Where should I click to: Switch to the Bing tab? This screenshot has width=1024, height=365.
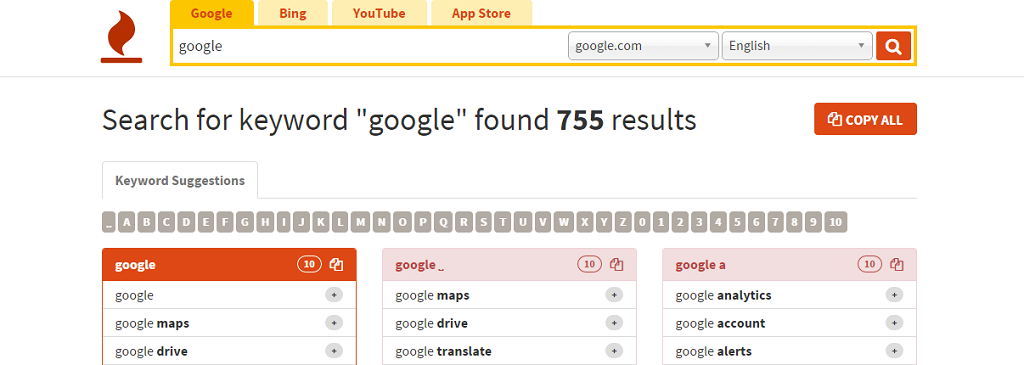click(x=293, y=13)
